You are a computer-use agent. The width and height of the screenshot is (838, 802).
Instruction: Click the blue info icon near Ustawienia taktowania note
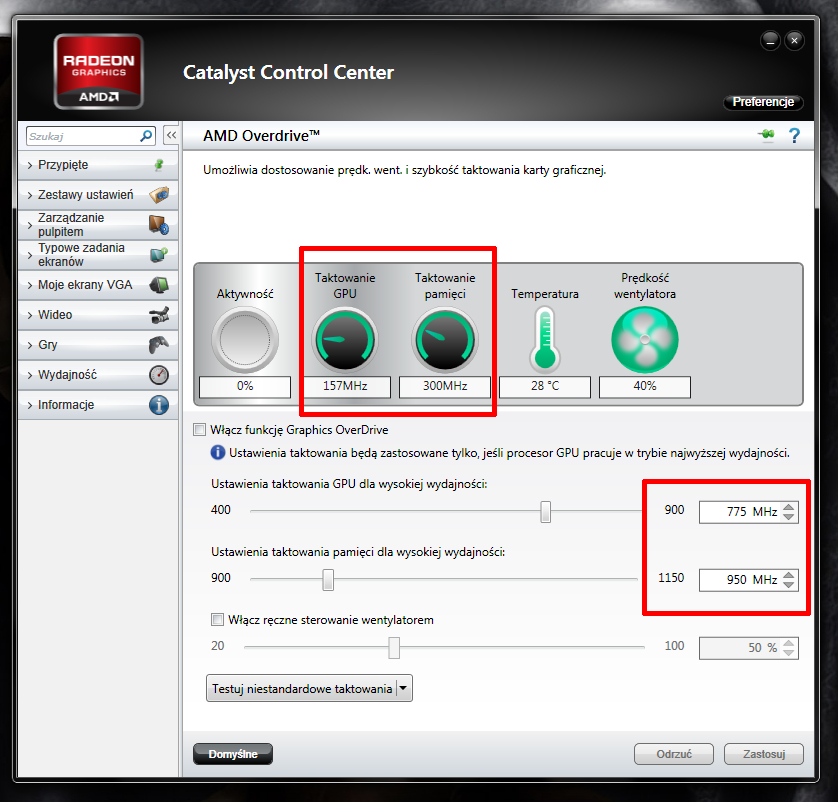218,453
